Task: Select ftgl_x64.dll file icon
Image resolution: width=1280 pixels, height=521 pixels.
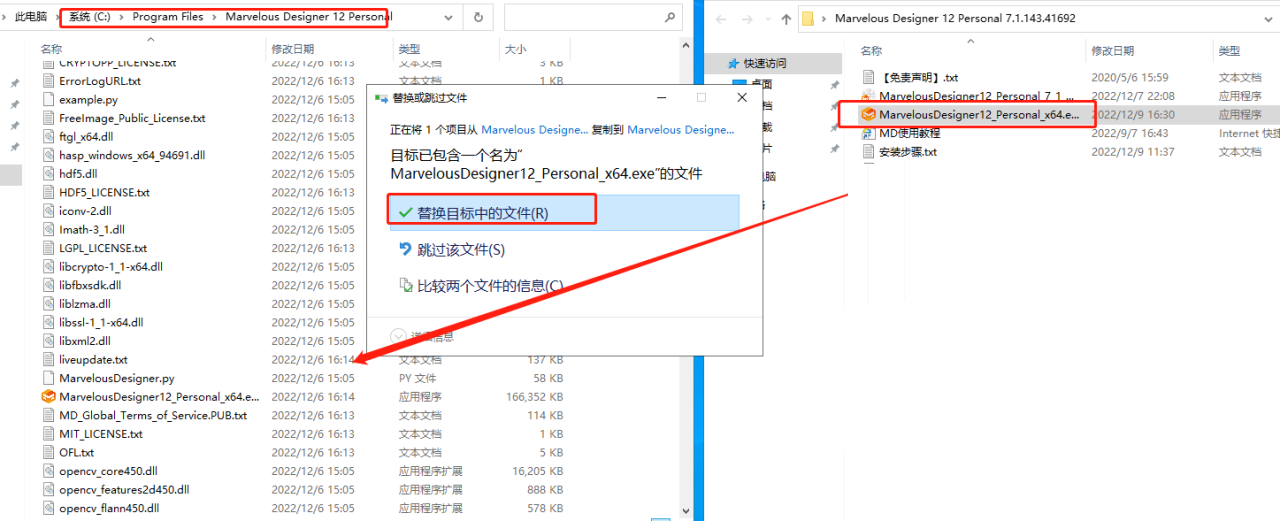Action: pos(49,136)
